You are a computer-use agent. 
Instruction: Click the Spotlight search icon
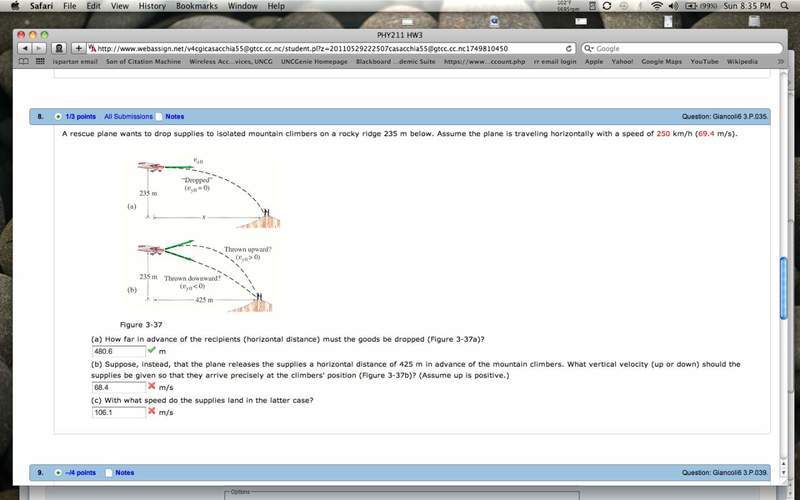click(785, 6)
